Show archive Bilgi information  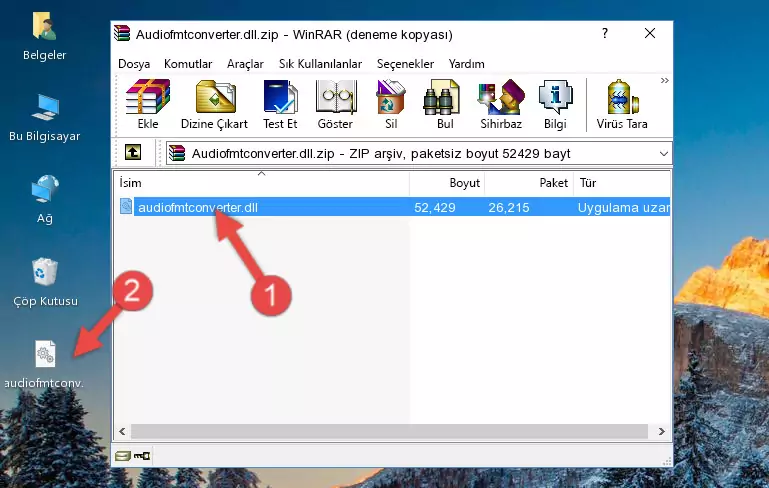[555, 104]
